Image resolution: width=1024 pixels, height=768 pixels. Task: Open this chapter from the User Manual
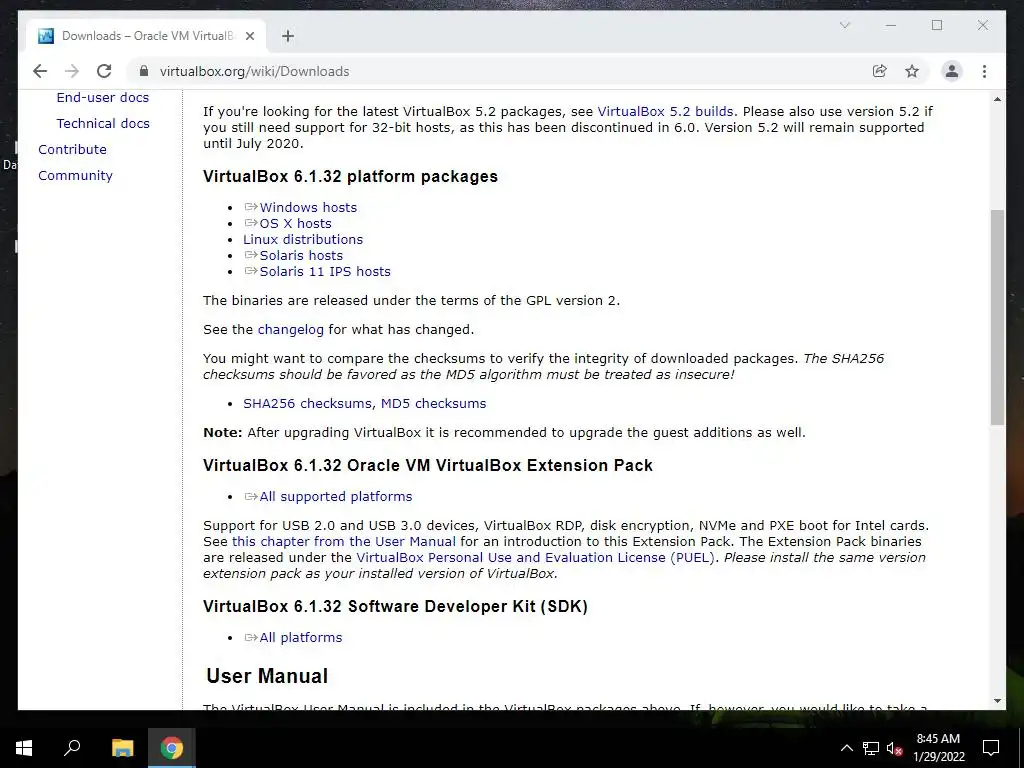click(x=344, y=541)
